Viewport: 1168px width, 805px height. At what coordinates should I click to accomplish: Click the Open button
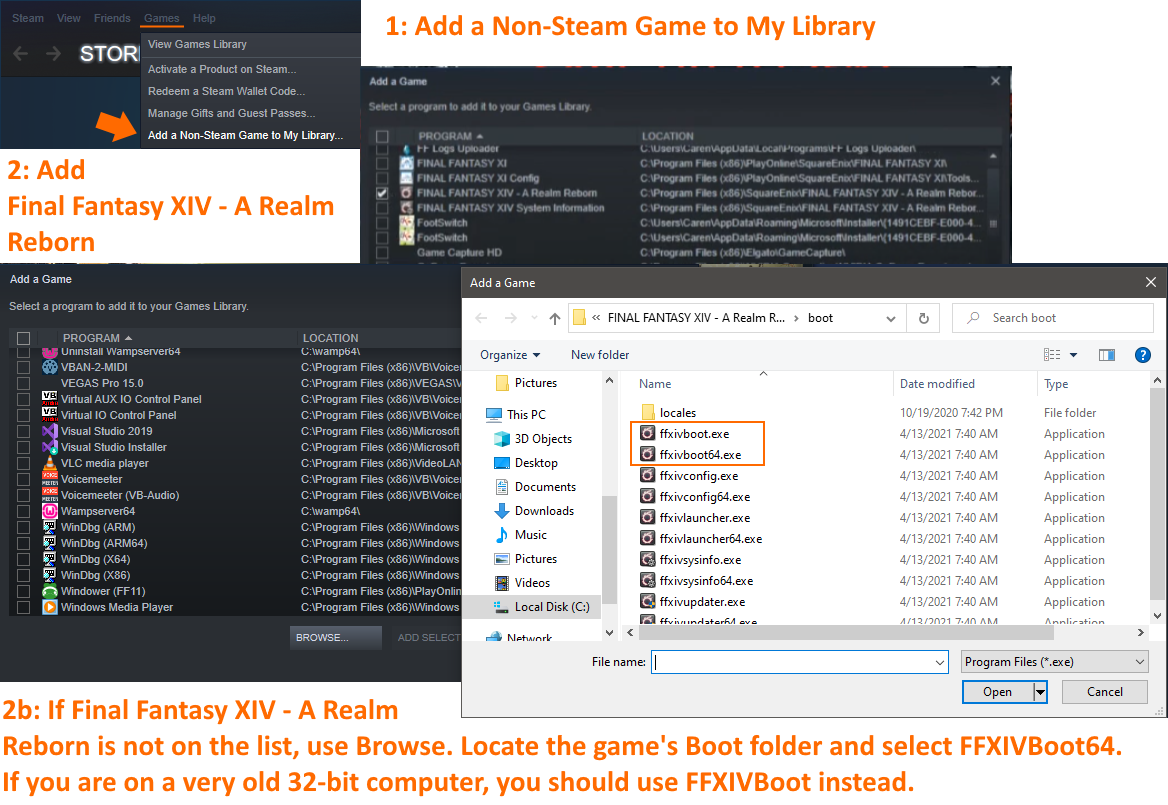[x=997, y=692]
